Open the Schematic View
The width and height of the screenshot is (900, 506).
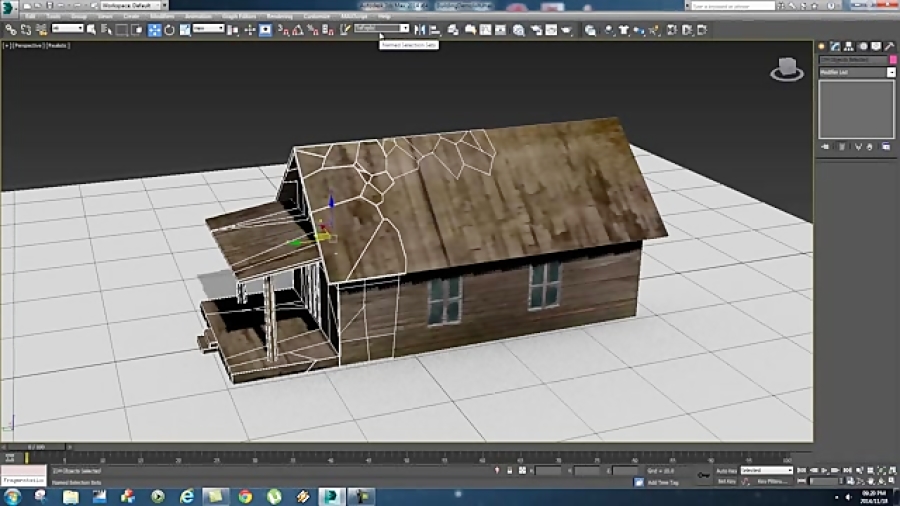point(501,30)
